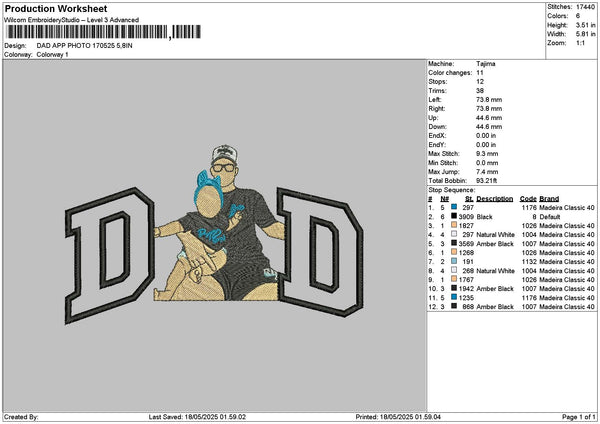The height and width of the screenshot is (424, 600).
Task: Click stitch count '1942' in row 10
Action: click(x=466, y=289)
